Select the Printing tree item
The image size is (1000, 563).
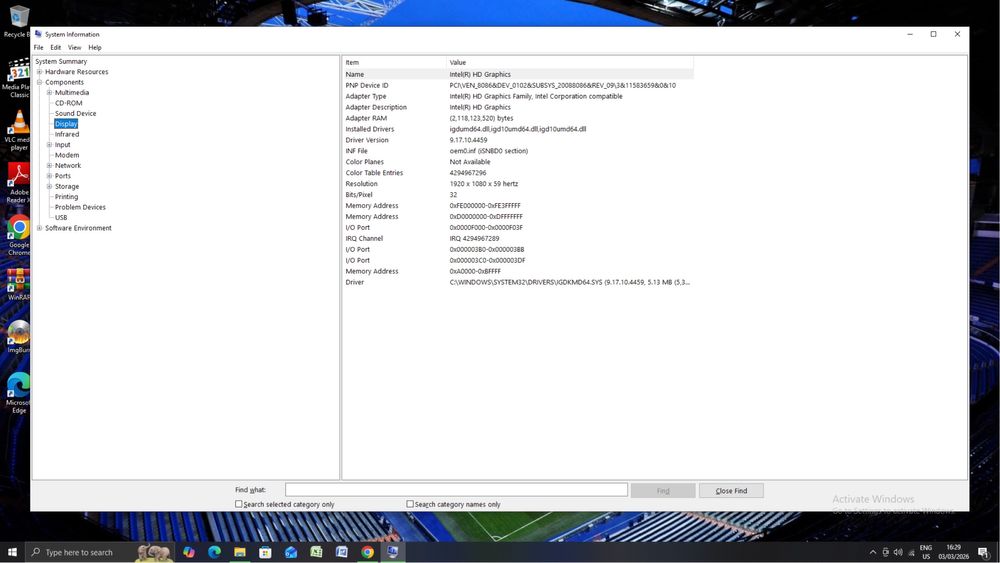(66, 197)
